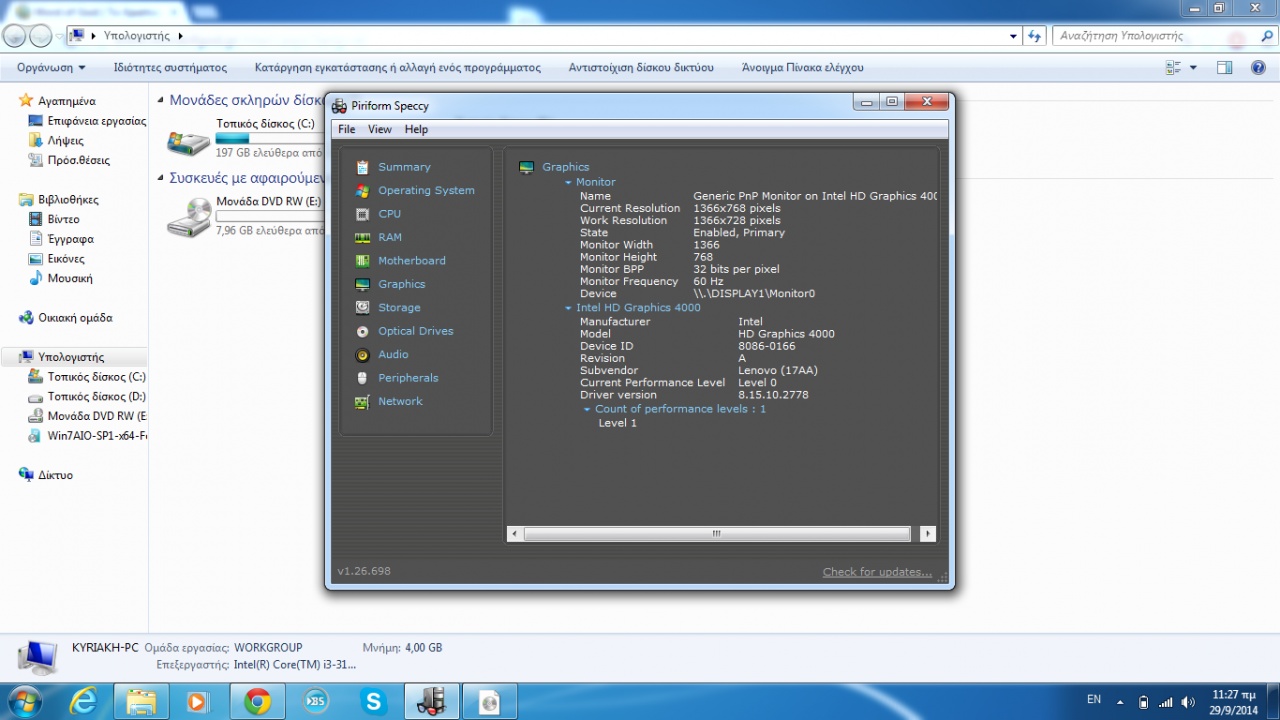Screen dimensions: 1280x720
Task: Open Οικιακή ομάδα in navigation pane
Action: click(75, 318)
